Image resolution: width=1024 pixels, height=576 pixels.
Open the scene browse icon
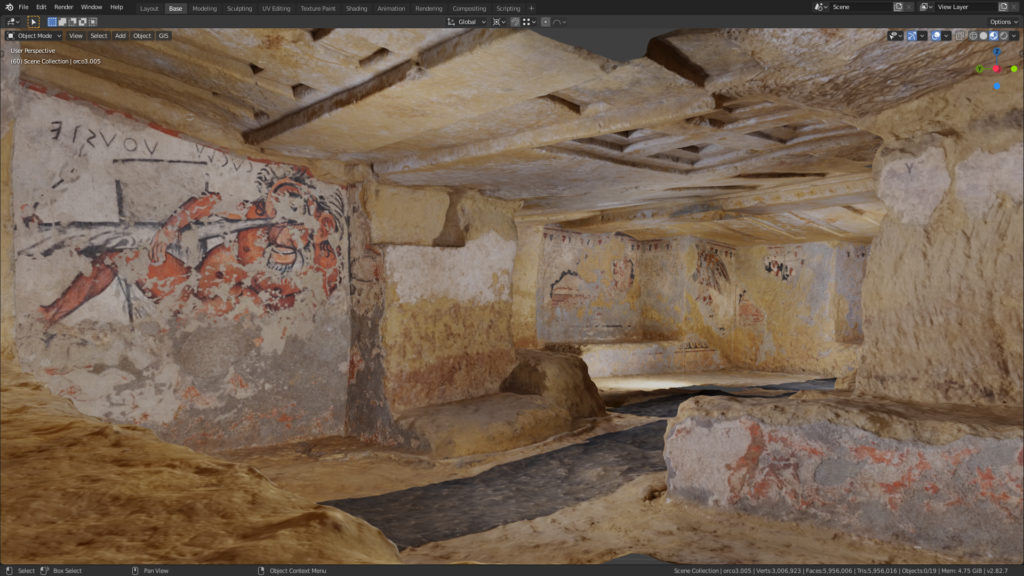(822, 7)
